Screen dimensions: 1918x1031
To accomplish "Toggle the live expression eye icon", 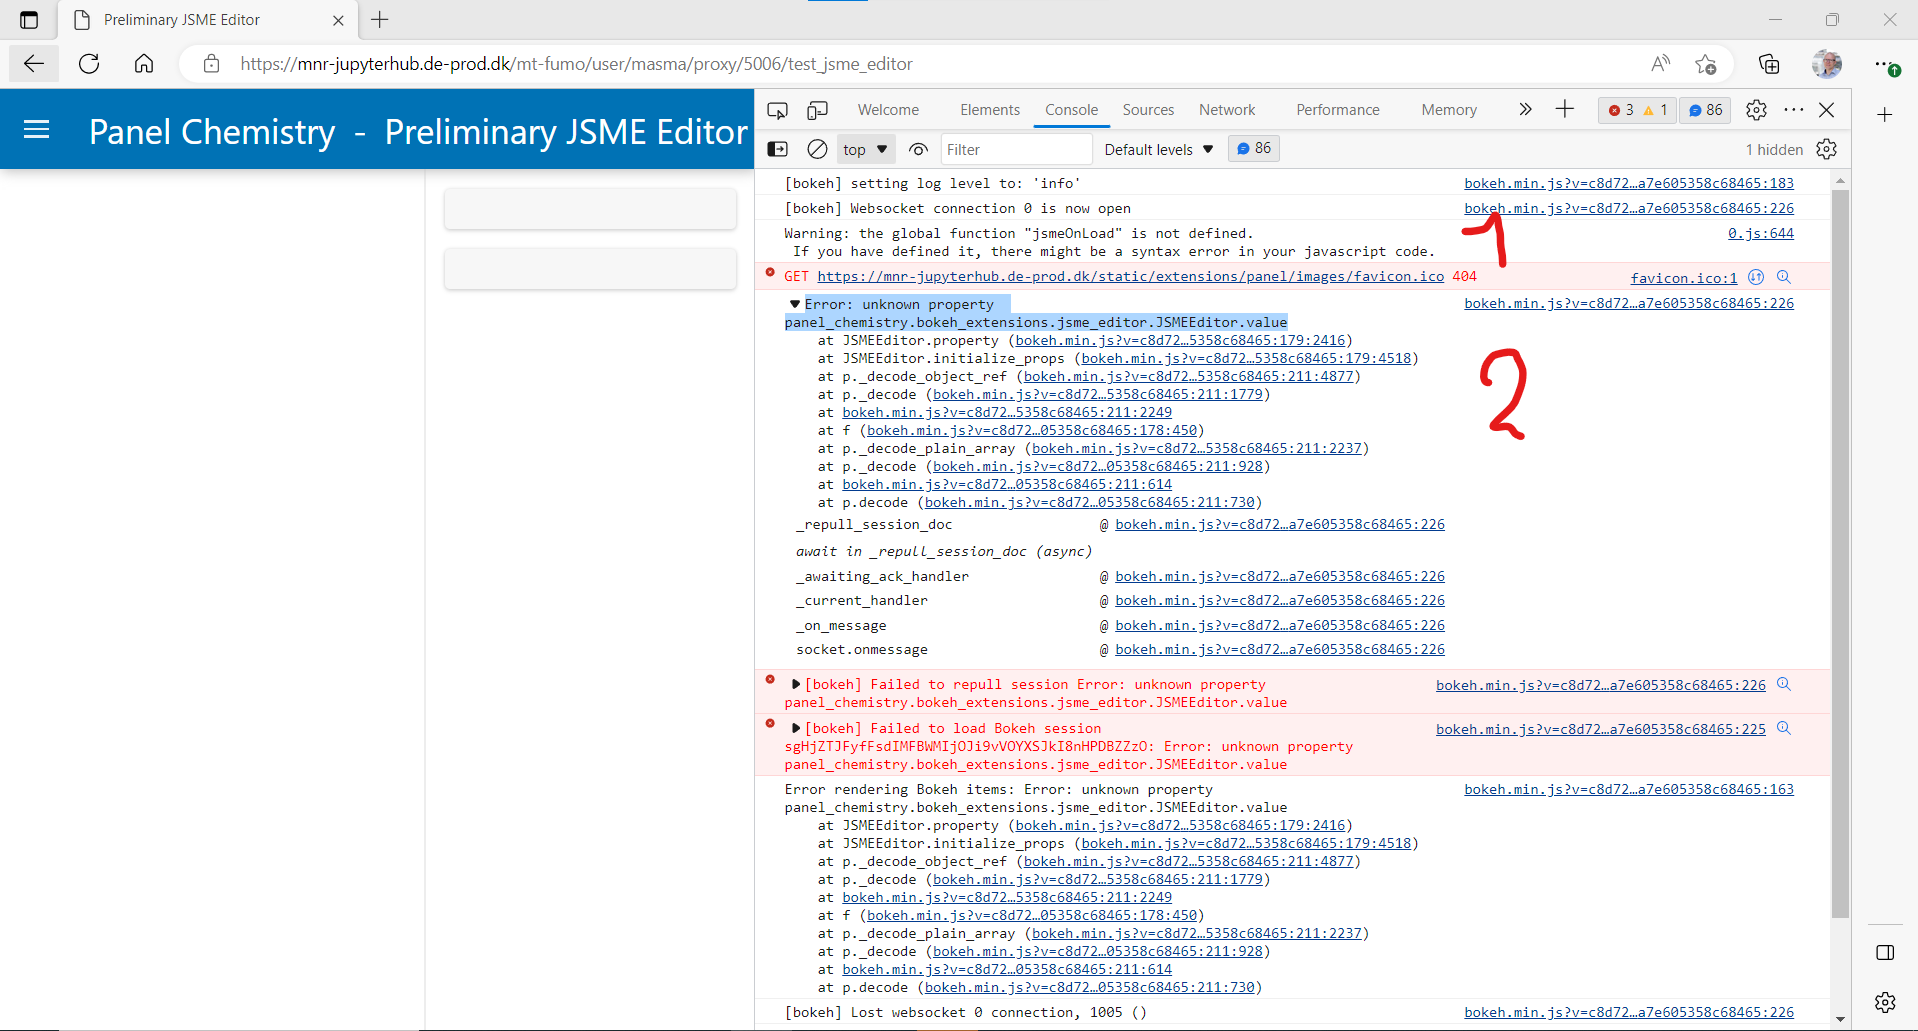I will point(917,148).
